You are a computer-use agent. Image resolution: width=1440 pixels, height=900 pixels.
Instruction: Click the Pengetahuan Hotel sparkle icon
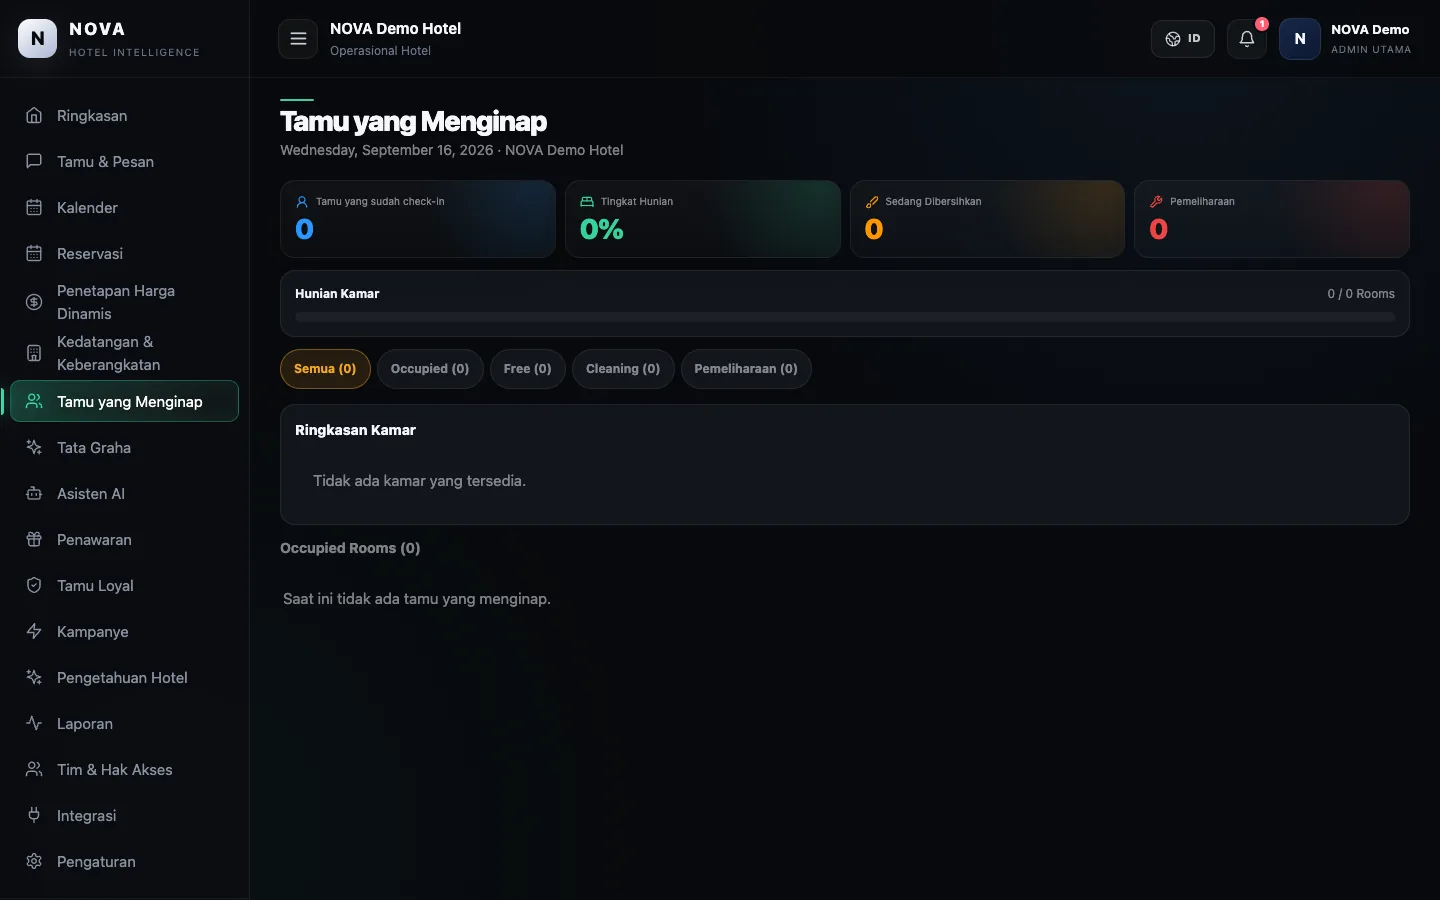[x=34, y=677]
